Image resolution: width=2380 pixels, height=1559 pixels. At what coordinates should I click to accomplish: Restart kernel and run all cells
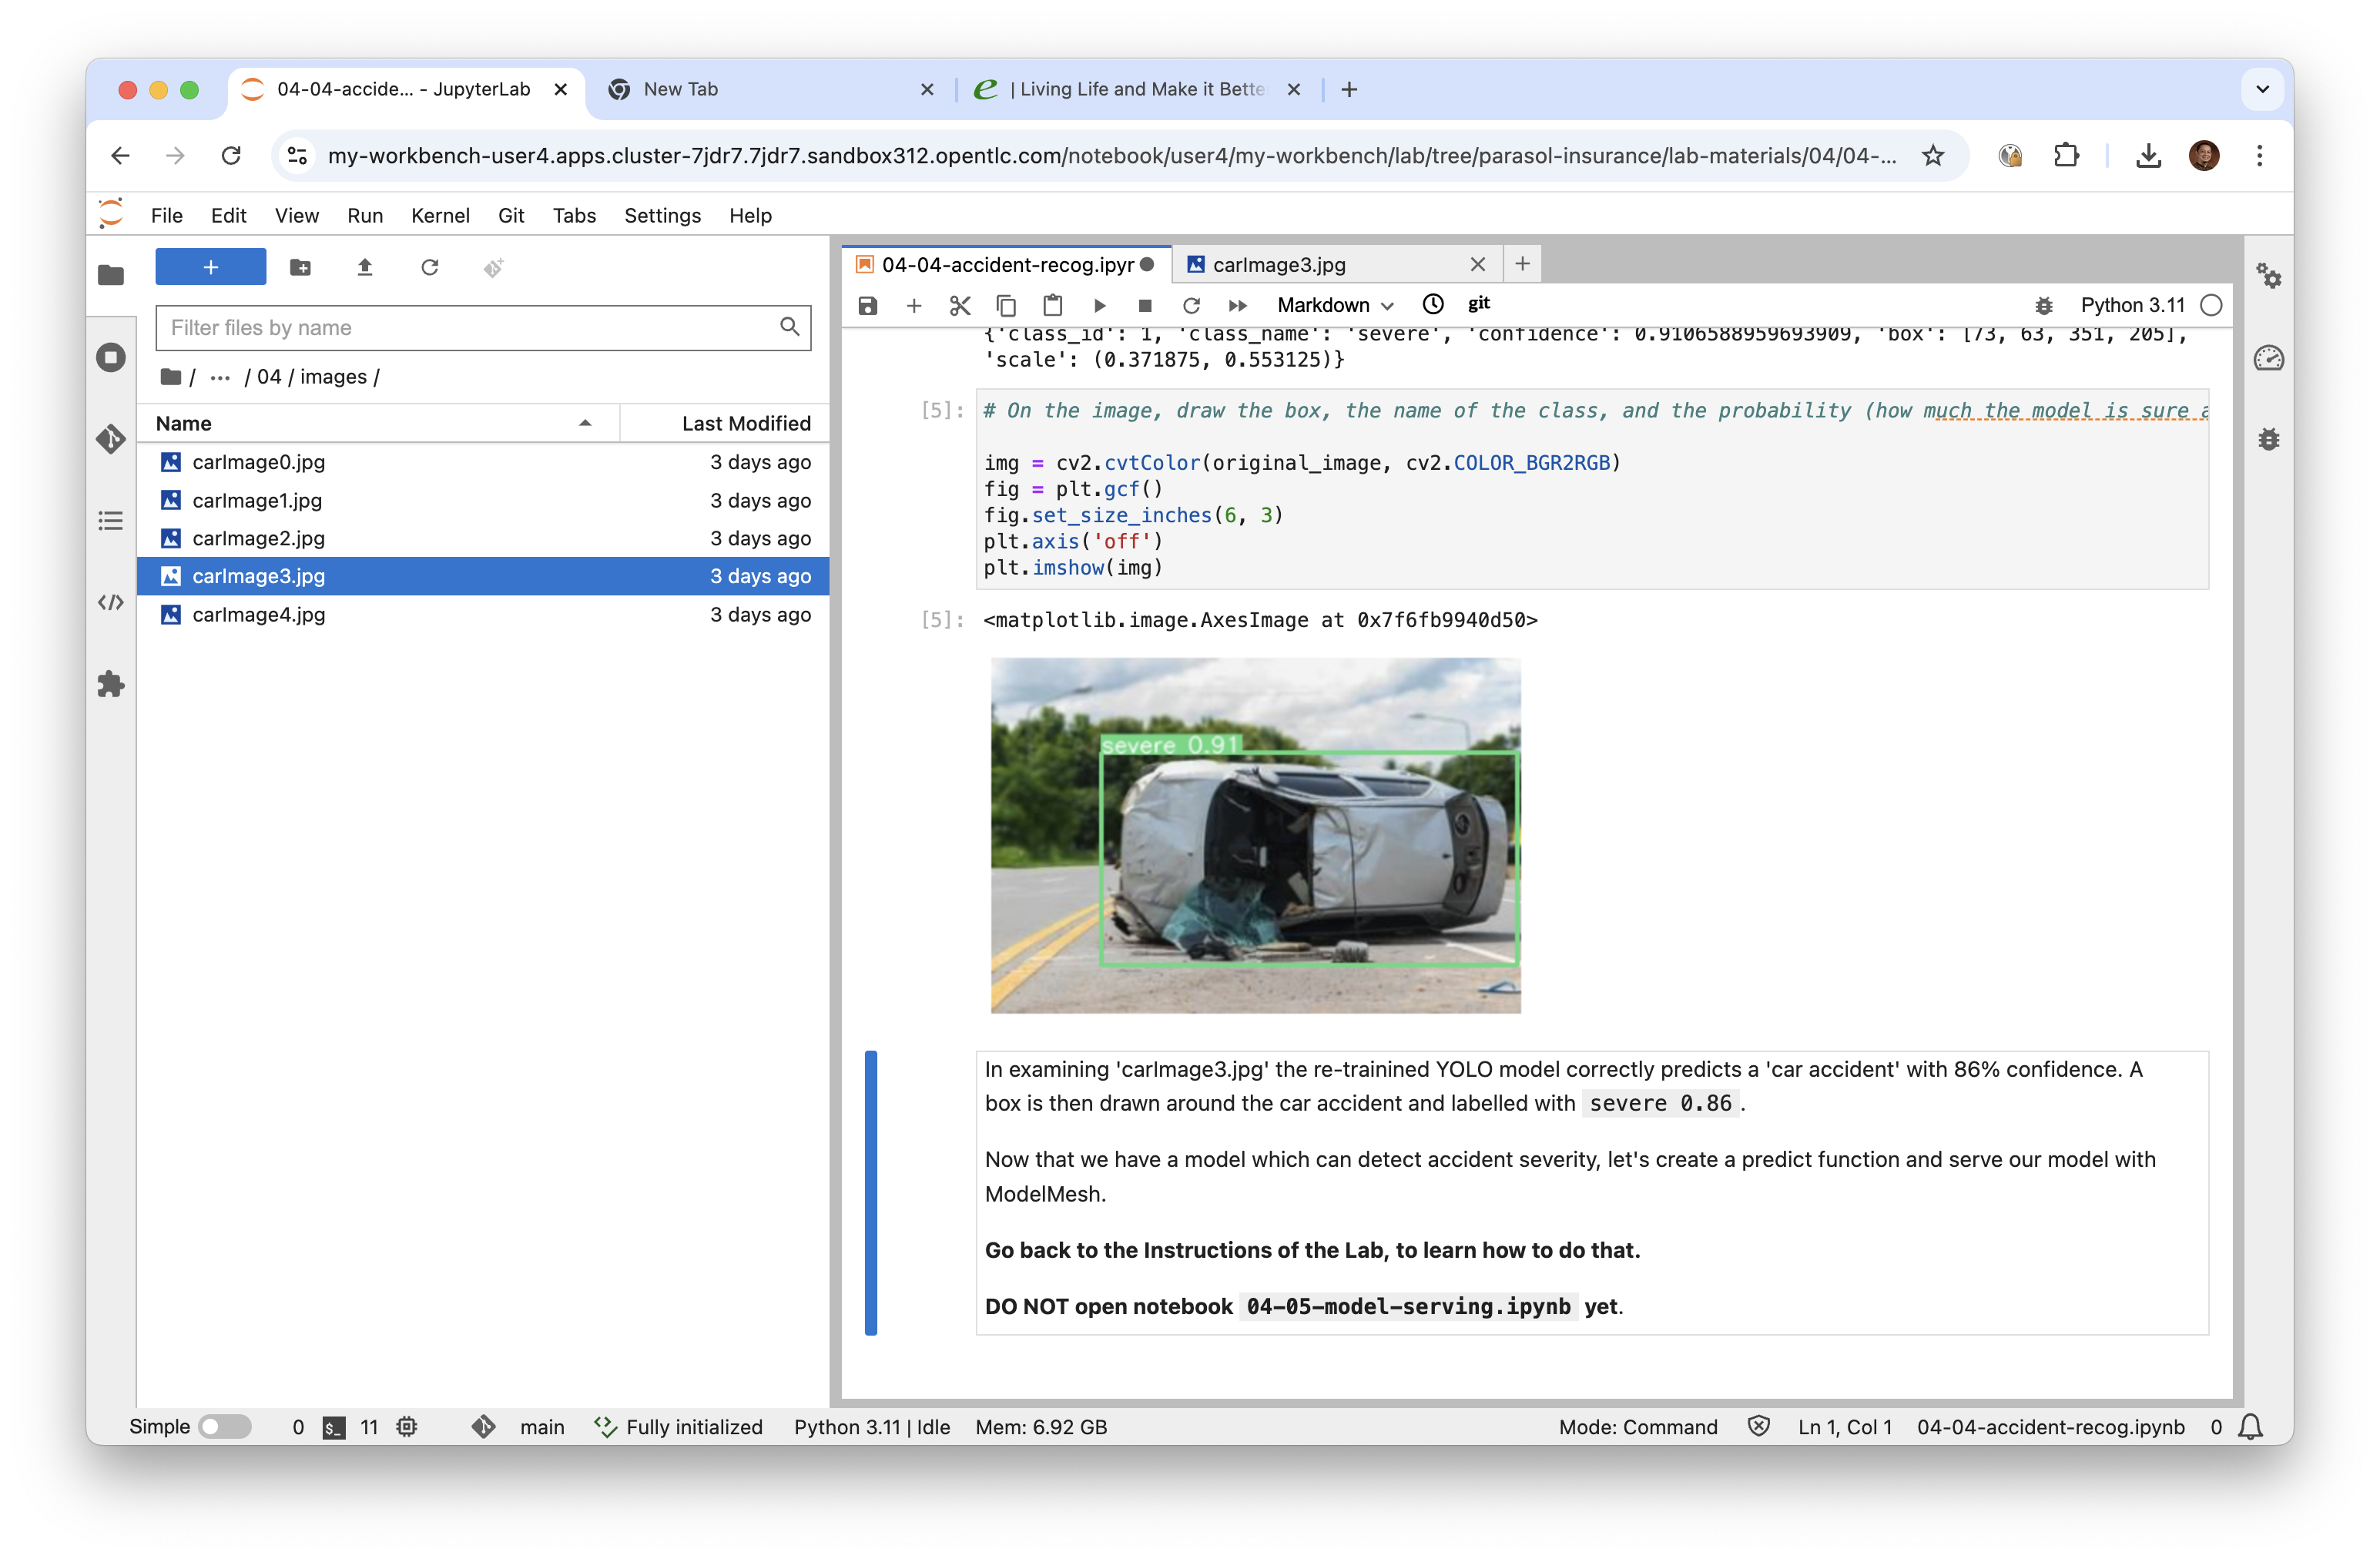(1237, 305)
